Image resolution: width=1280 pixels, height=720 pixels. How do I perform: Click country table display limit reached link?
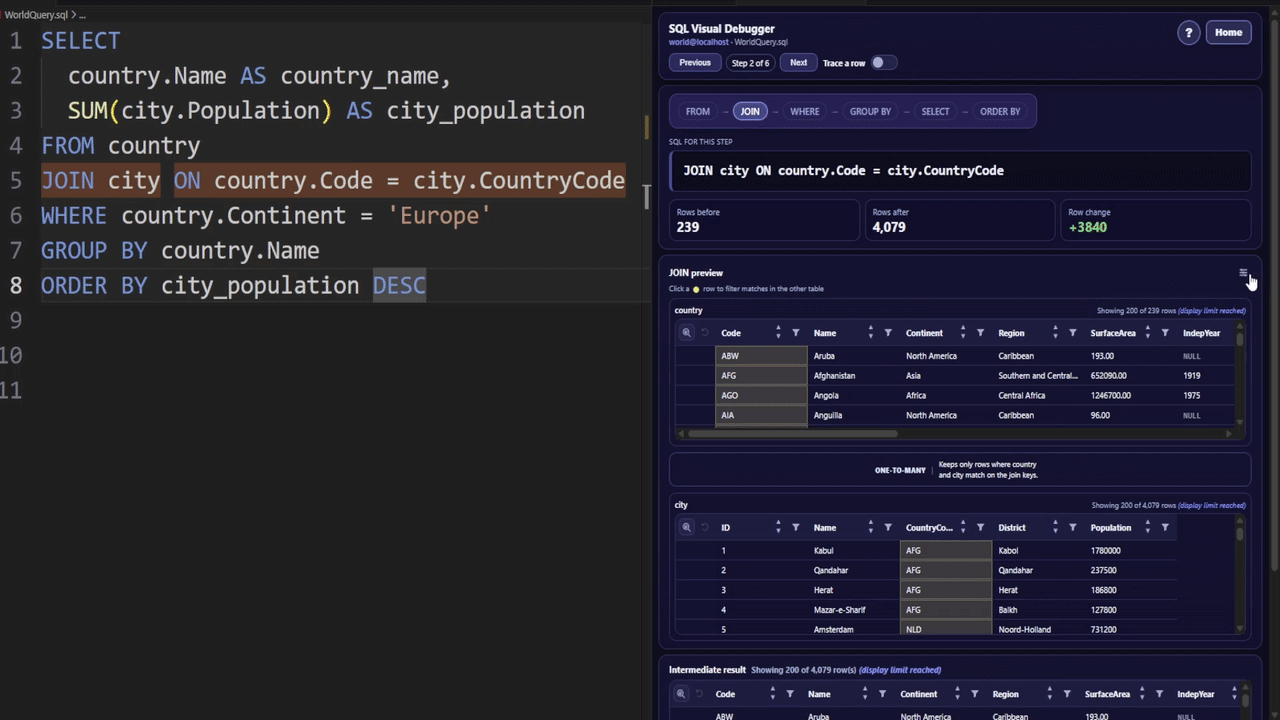(x=1212, y=311)
